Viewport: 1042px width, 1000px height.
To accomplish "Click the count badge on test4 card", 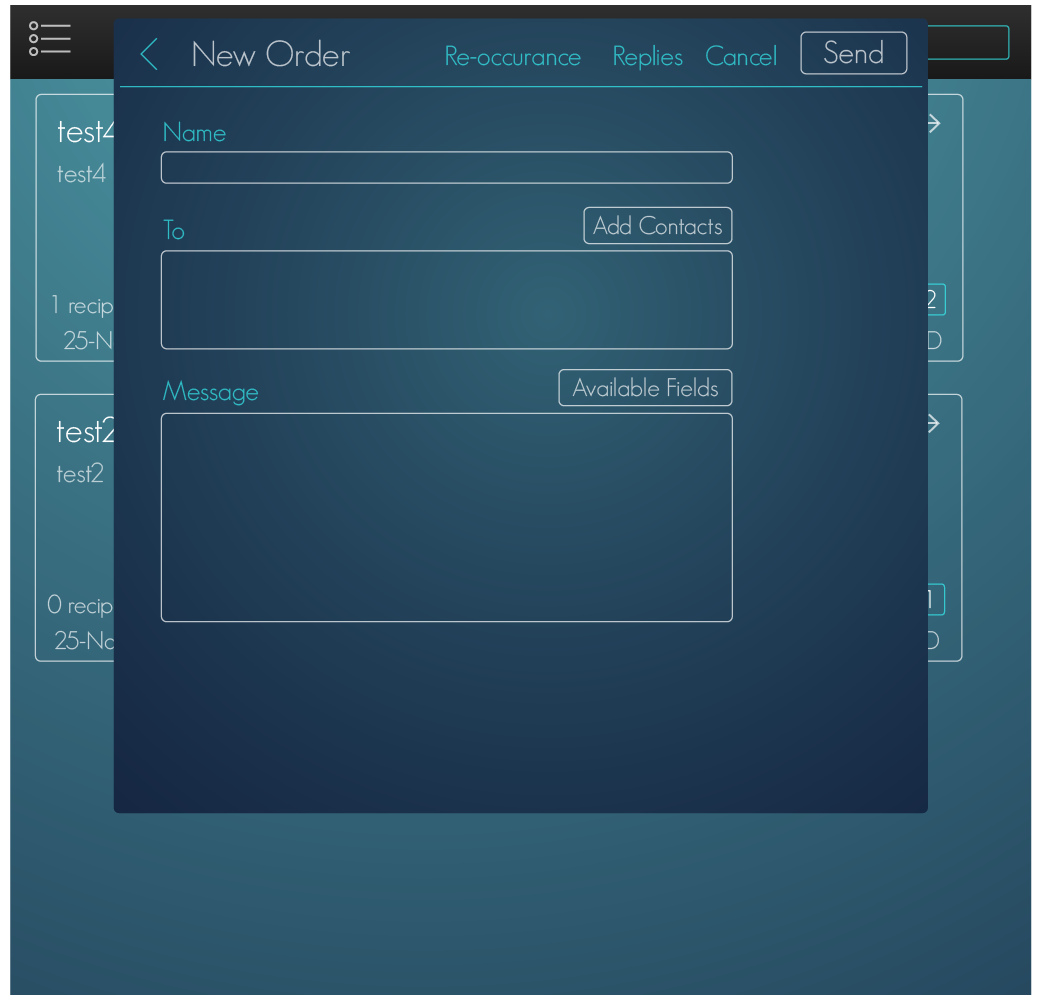I will [x=936, y=300].
